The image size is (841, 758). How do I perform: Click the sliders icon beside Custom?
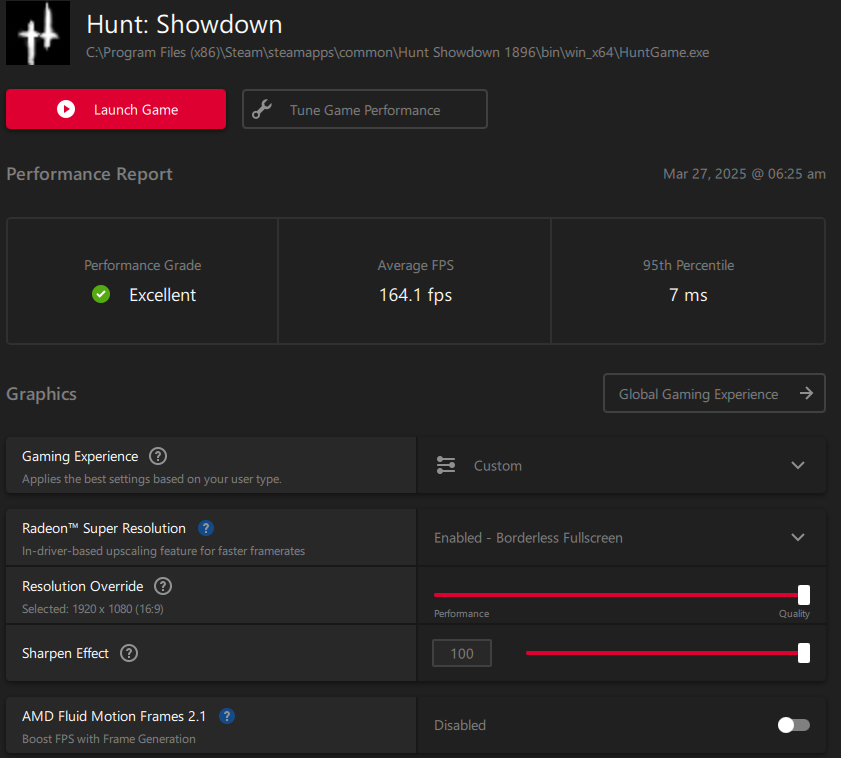pos(446,465)
